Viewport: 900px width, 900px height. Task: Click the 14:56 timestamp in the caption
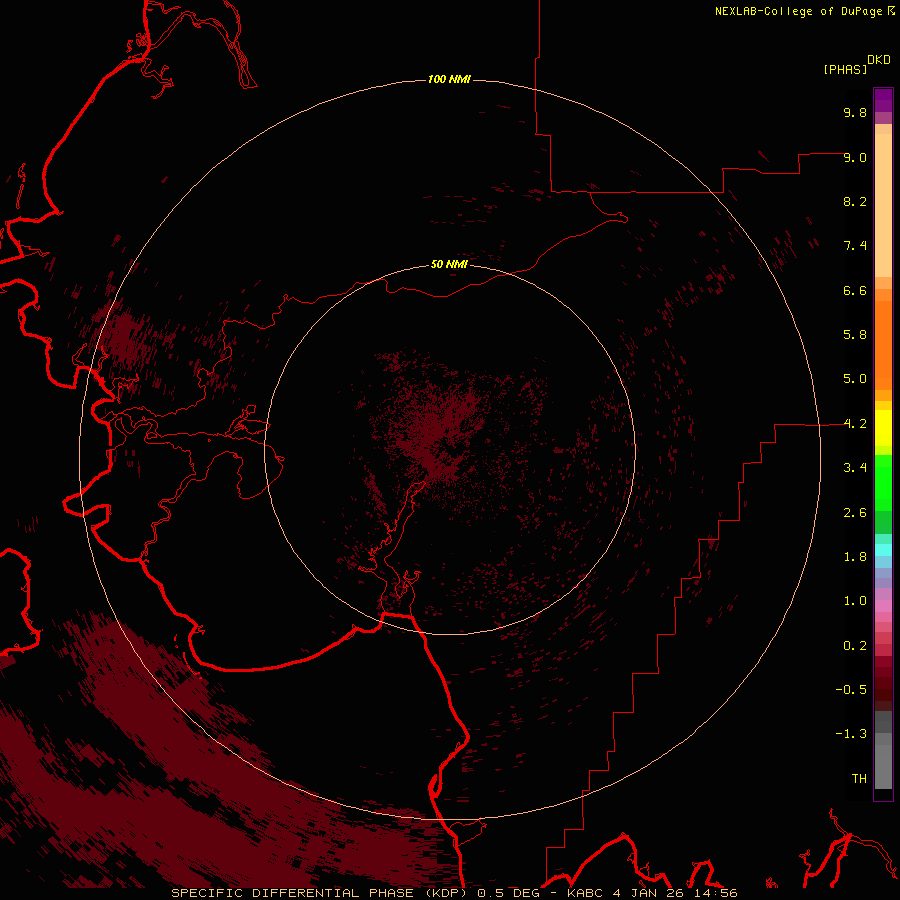(x=715, y=893)
